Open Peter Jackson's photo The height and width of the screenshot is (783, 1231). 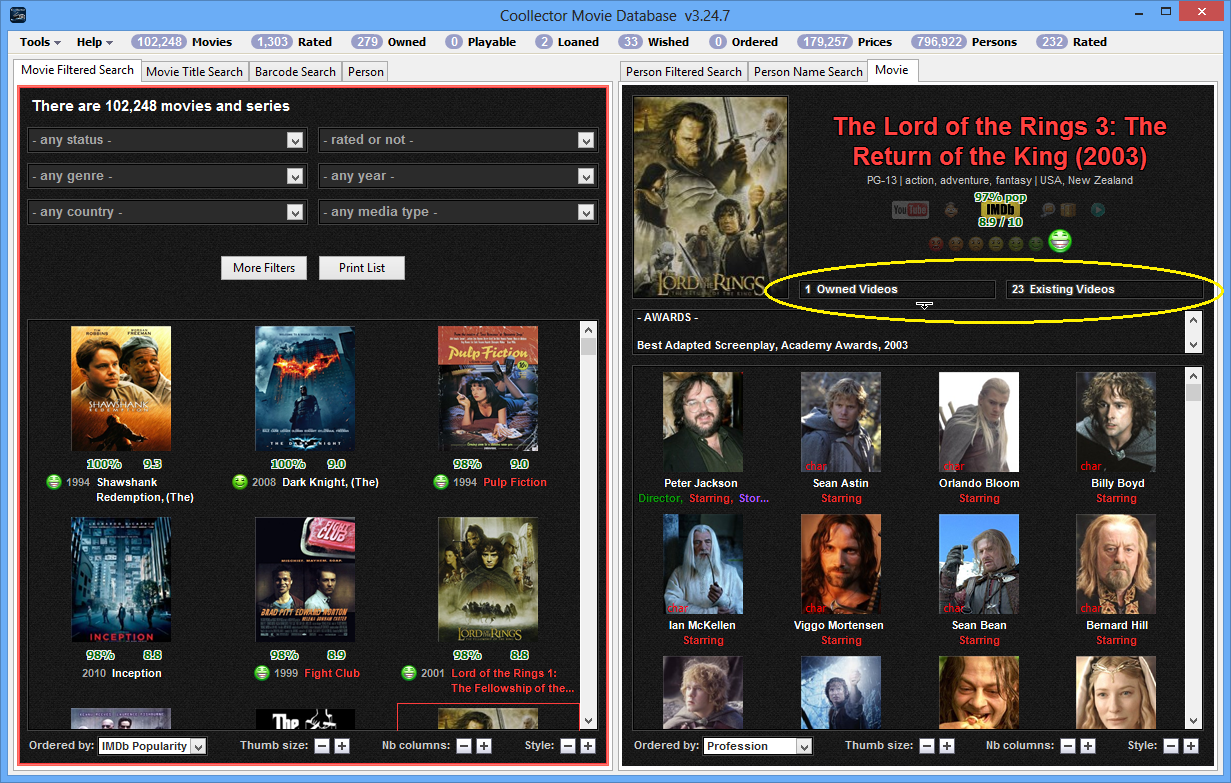click(x=702, y=422)
